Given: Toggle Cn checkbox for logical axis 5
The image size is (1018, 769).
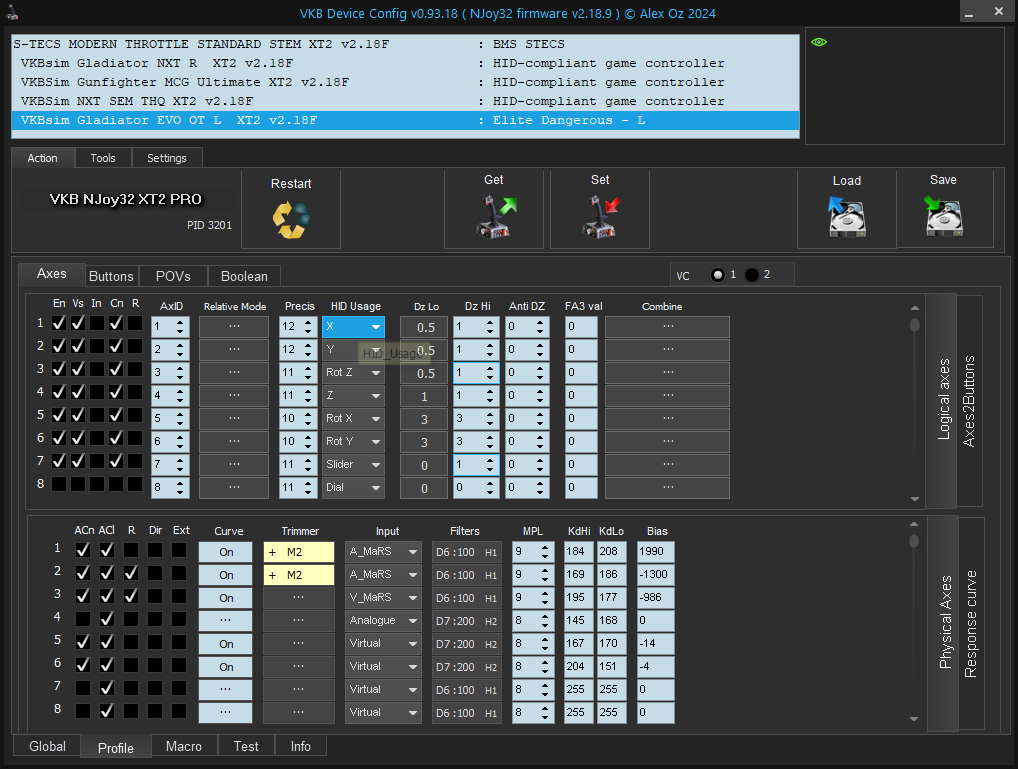Looking at the screenshot, I should [116, 415].
